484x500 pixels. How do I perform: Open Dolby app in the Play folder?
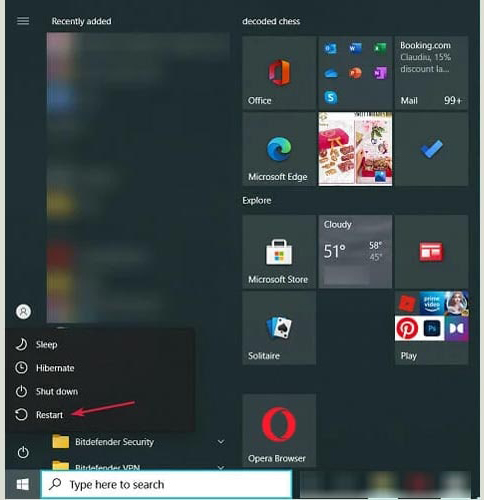[456, 328]
